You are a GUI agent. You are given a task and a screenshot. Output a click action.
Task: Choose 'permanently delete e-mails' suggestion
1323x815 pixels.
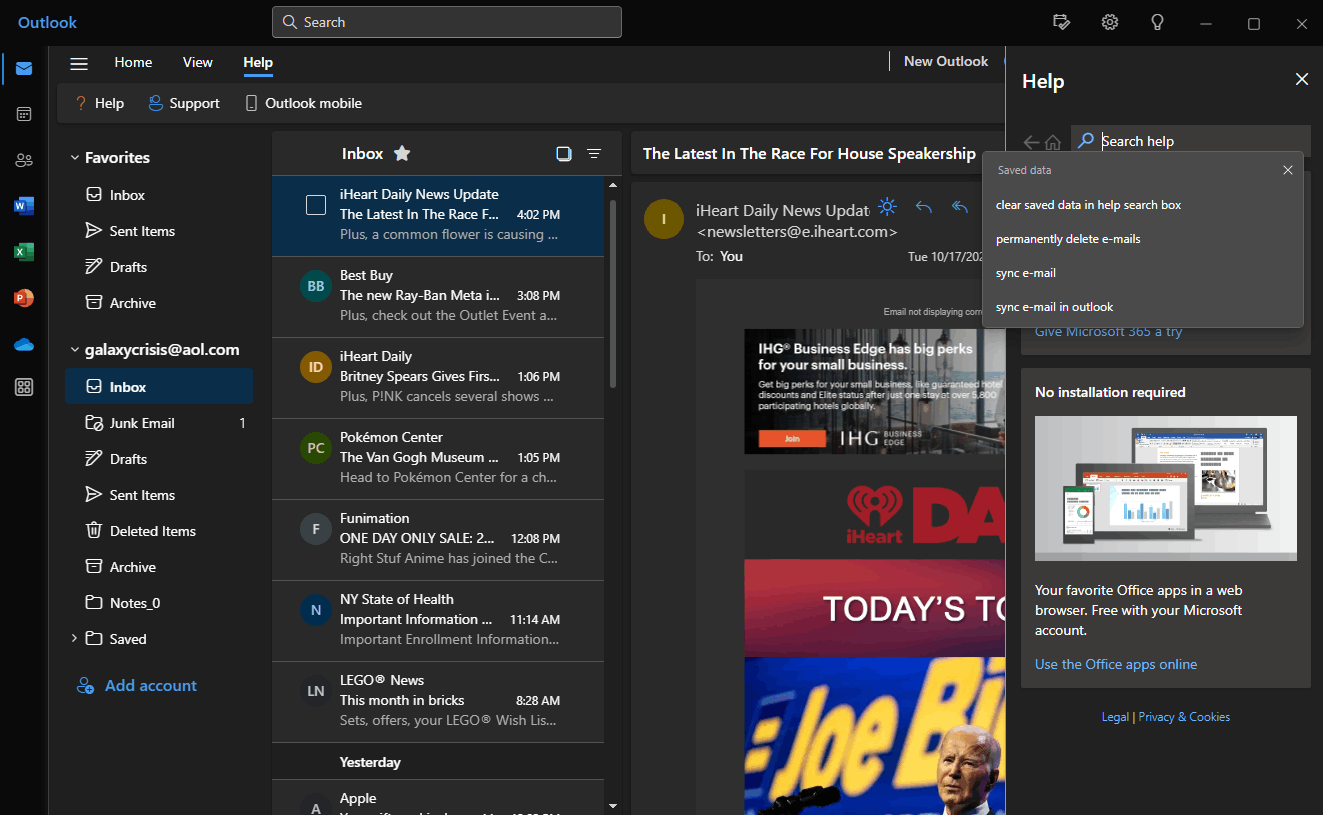tap(1143, 239)
